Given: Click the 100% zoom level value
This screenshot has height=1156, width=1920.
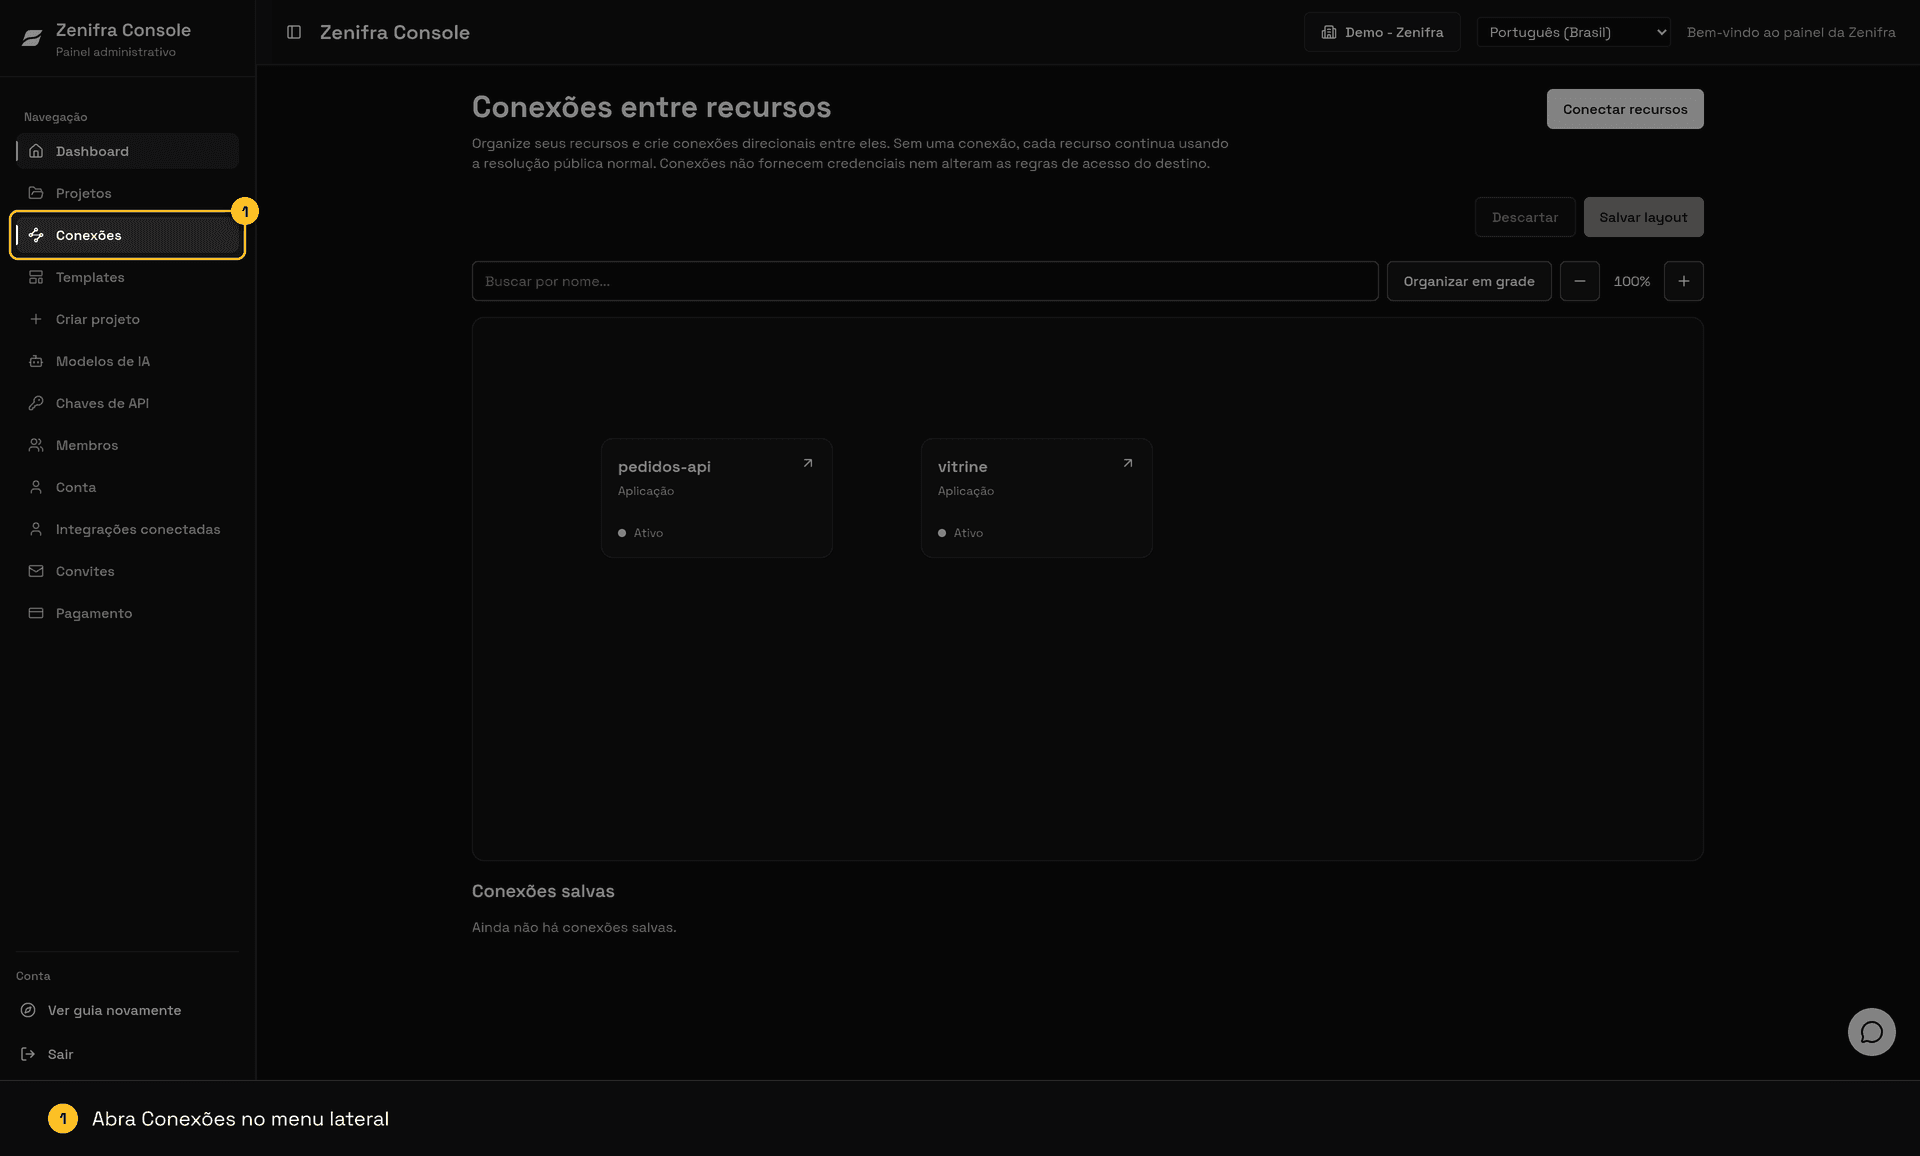Looking at the screenshot, I should pos(1632,281).
